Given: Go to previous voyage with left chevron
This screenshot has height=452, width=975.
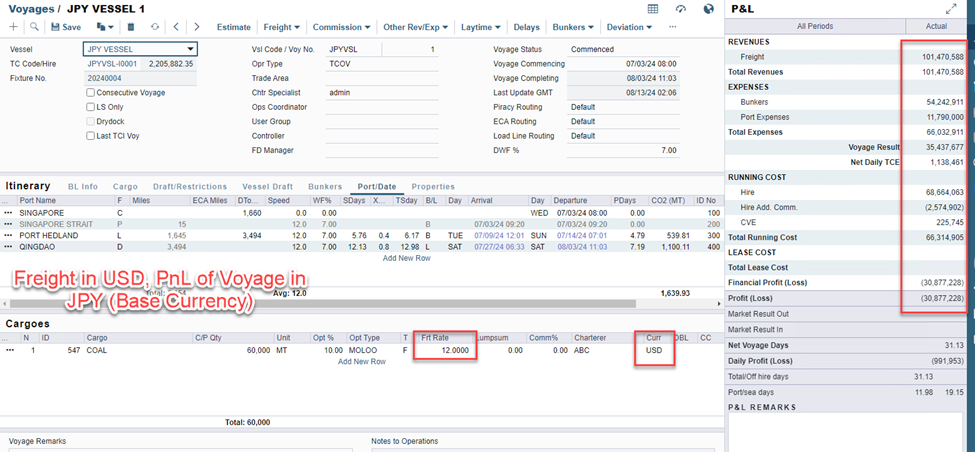Looking at the screenshot, I should point(176,27).
